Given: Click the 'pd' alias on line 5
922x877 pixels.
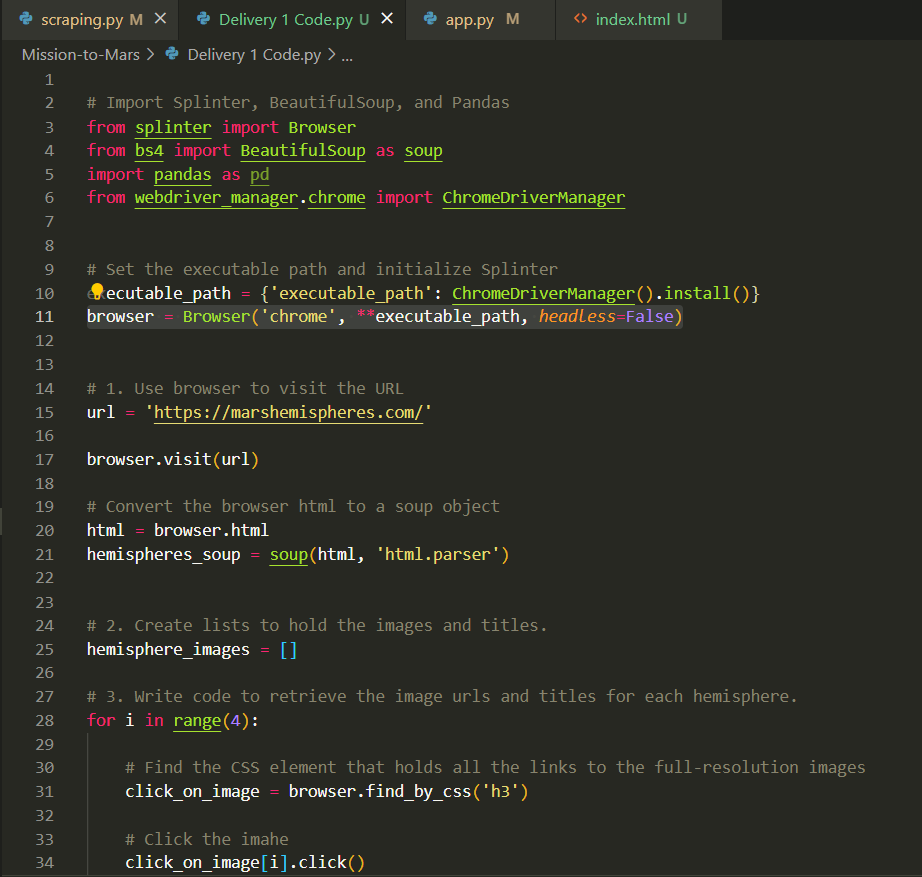Looking at the screenshot, I should (259, 175).
